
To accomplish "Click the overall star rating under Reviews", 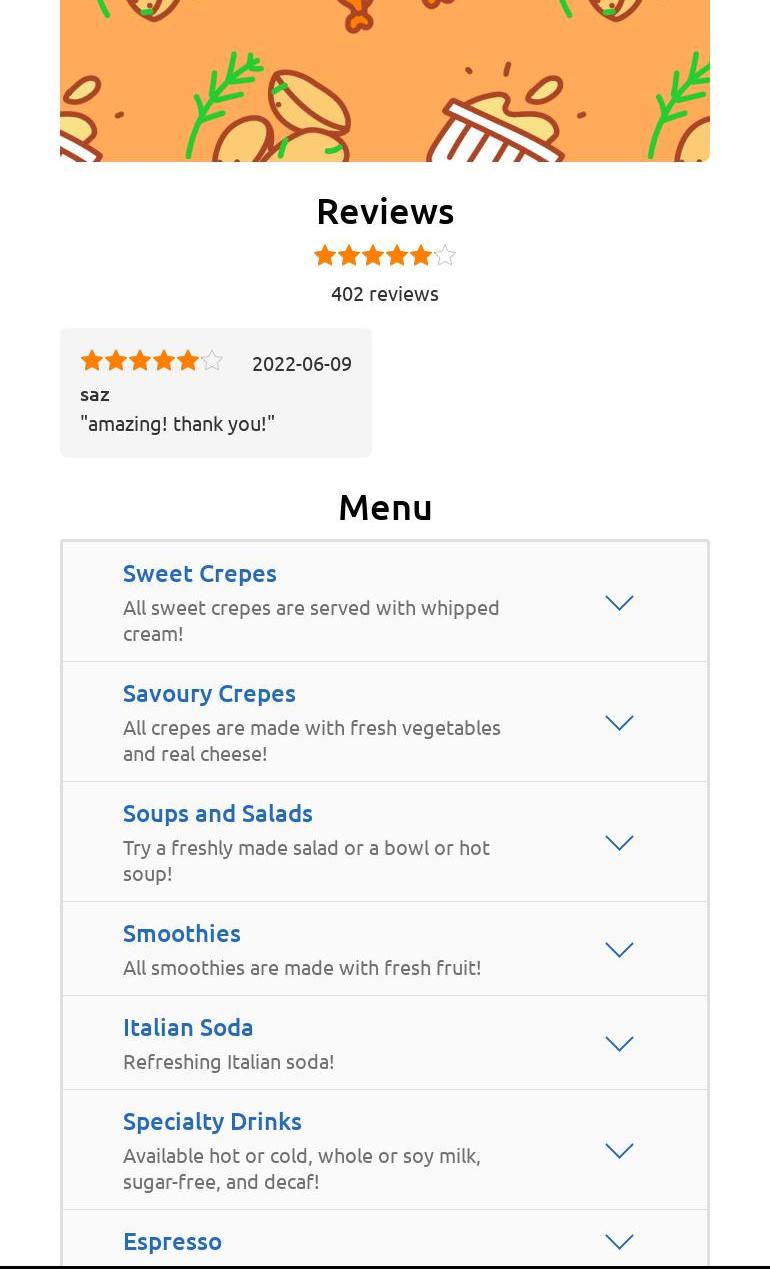I will point(385,255).
